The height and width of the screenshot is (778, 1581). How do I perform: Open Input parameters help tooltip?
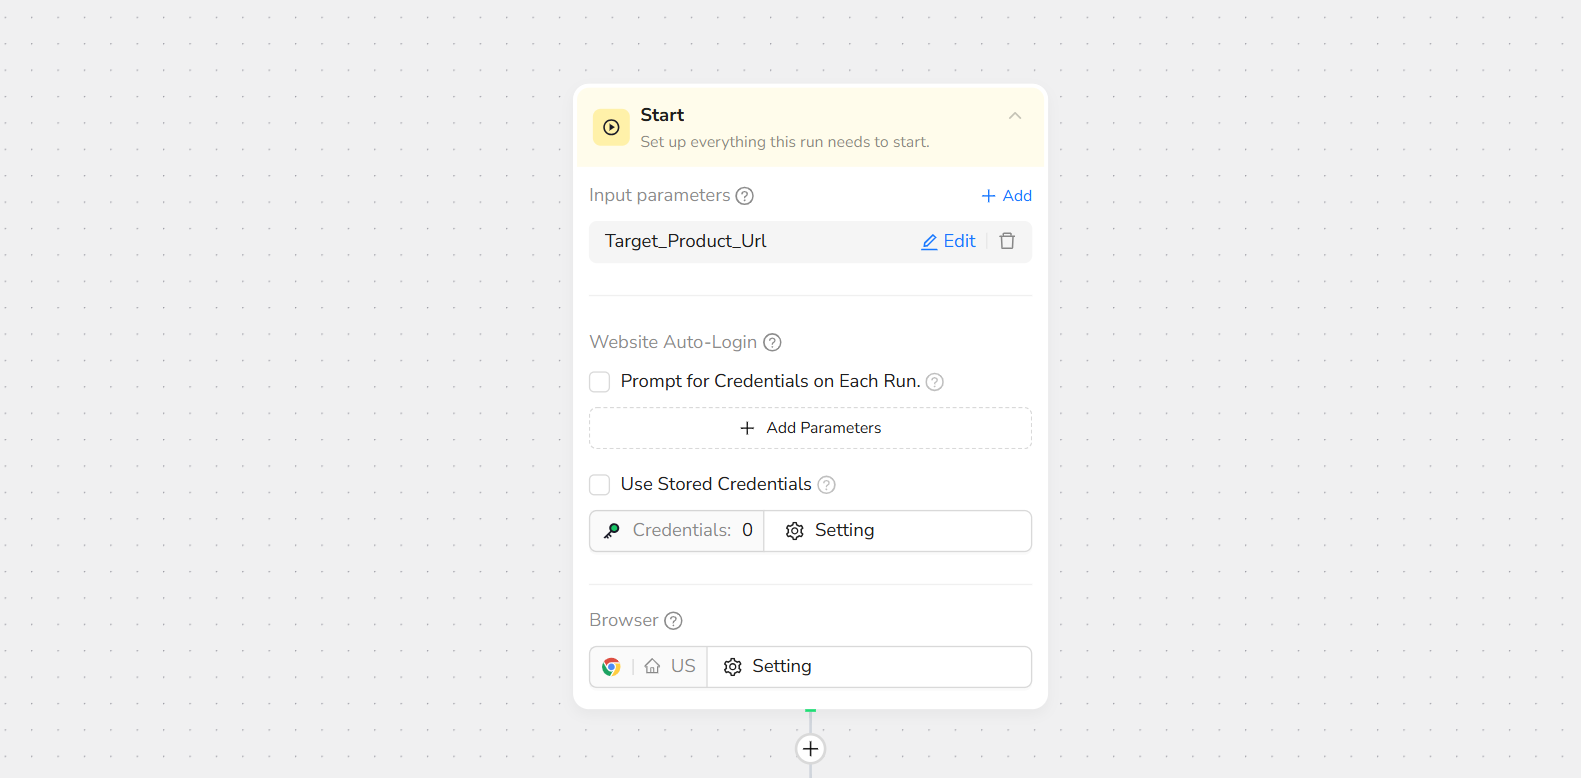click(745, 196)
